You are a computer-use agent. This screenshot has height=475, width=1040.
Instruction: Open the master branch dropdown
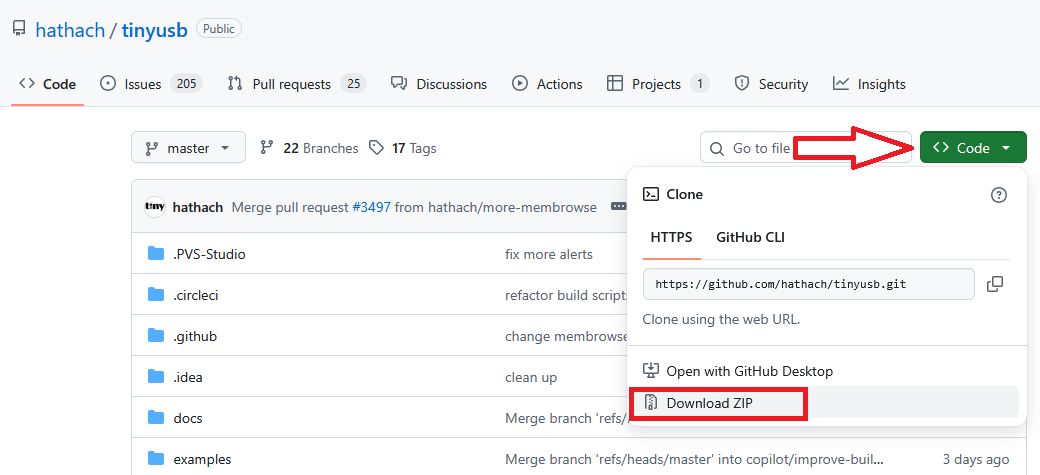pyautogui.click(x=188, y=148)
